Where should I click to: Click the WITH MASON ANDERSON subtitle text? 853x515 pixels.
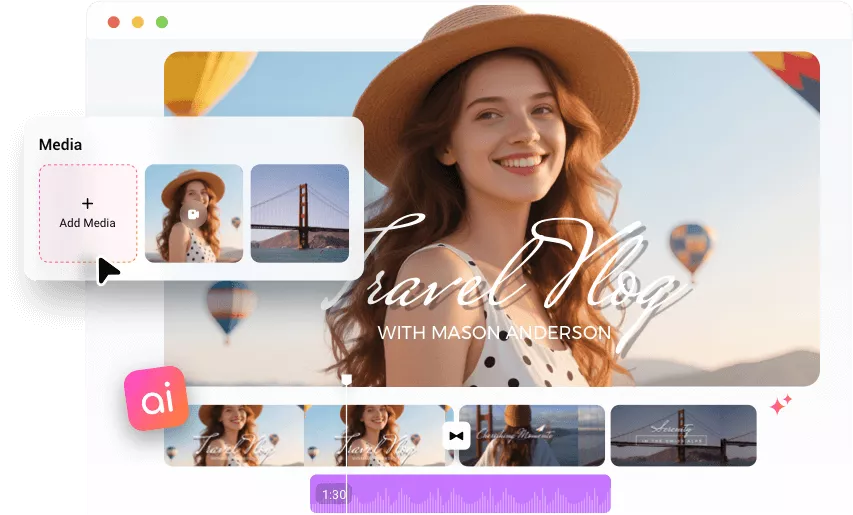point(495,332)
